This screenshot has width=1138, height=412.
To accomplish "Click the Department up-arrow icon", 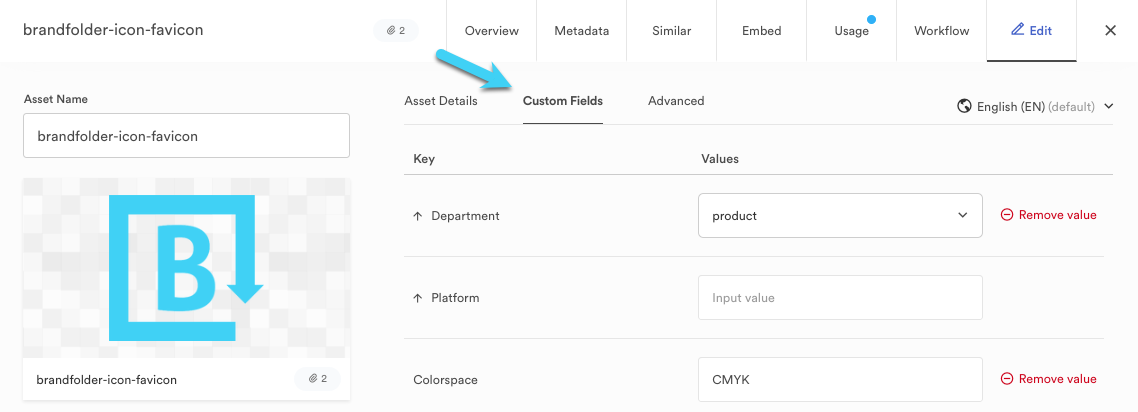I will [418, 216].
